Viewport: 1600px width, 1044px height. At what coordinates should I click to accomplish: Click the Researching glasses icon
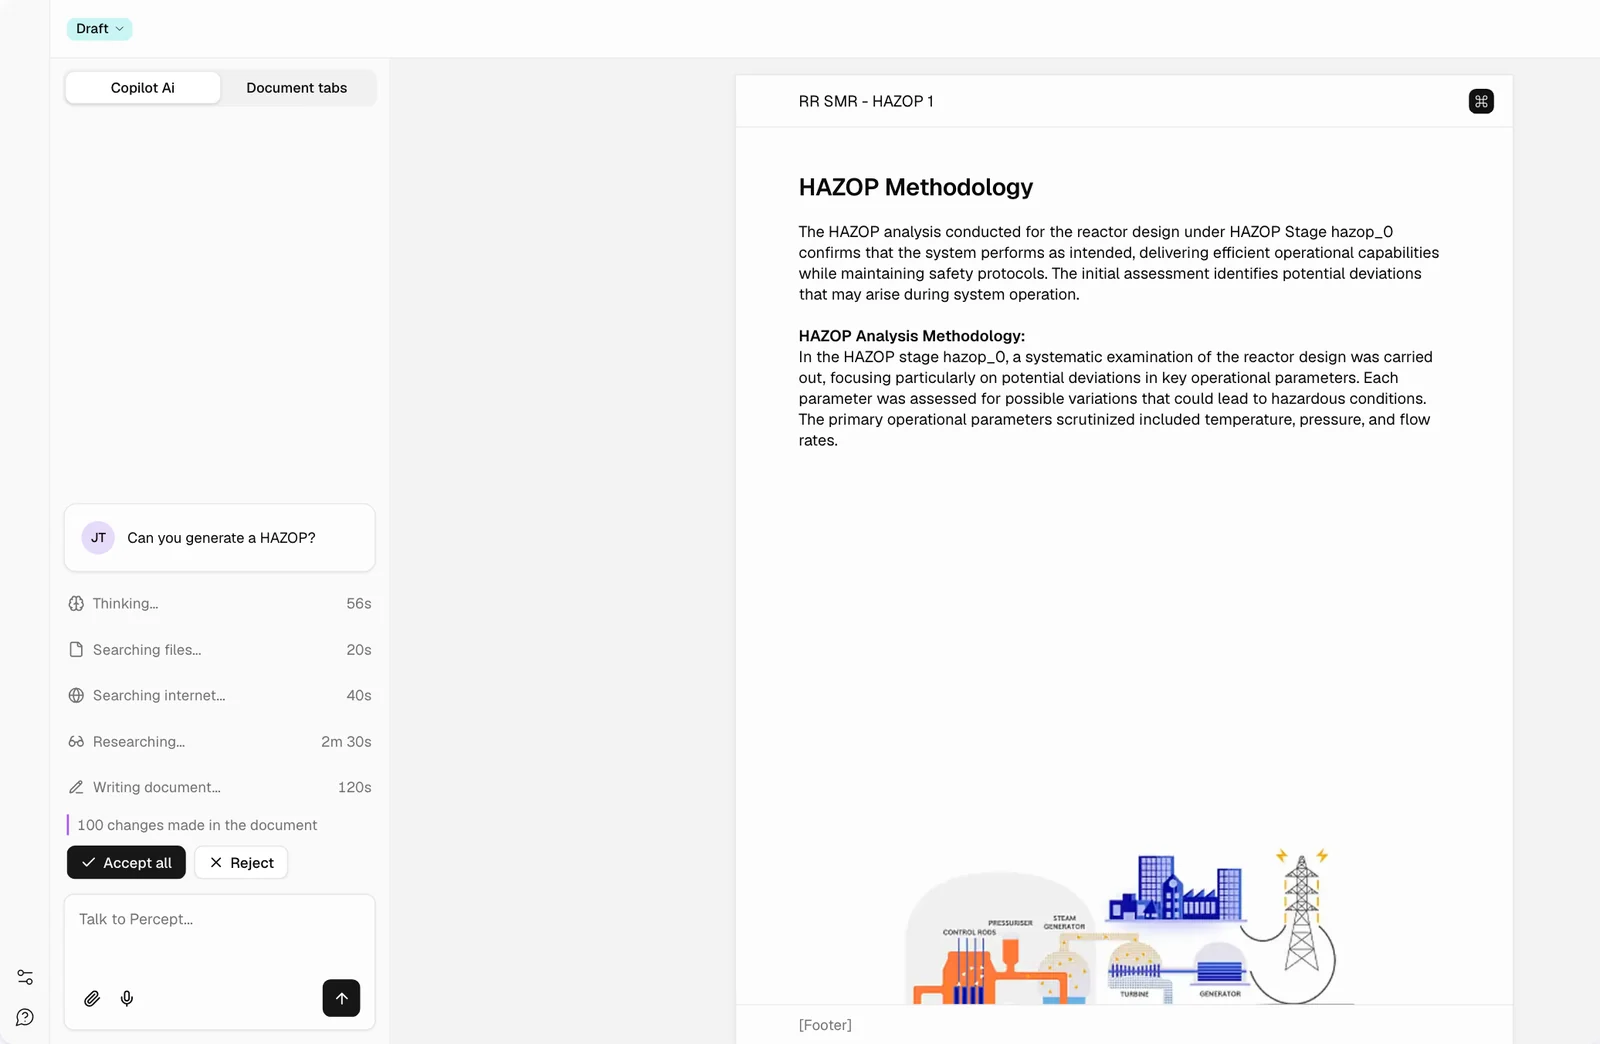(x=76, y=742)
